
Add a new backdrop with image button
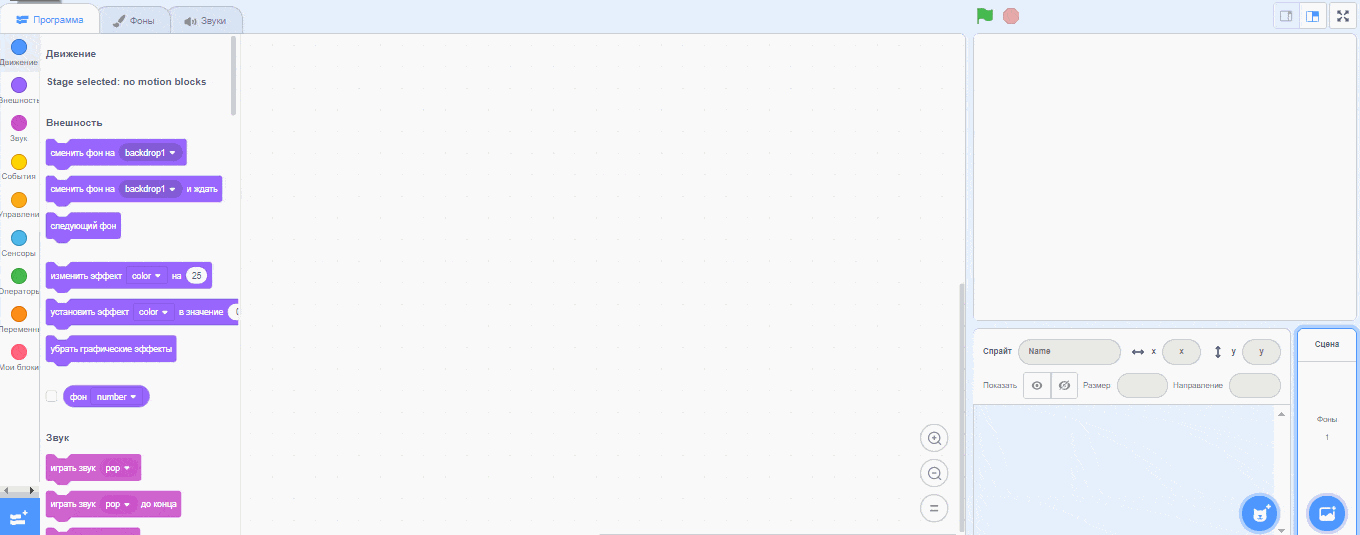click(x=1327, y=514)
